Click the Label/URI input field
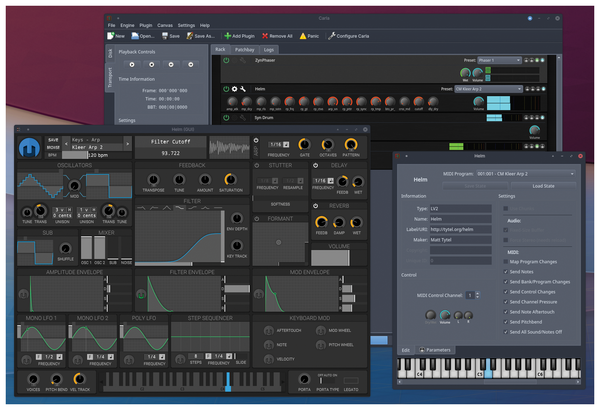Image resolution: width=600 pixels, height=410 pixels. [460, 229]
